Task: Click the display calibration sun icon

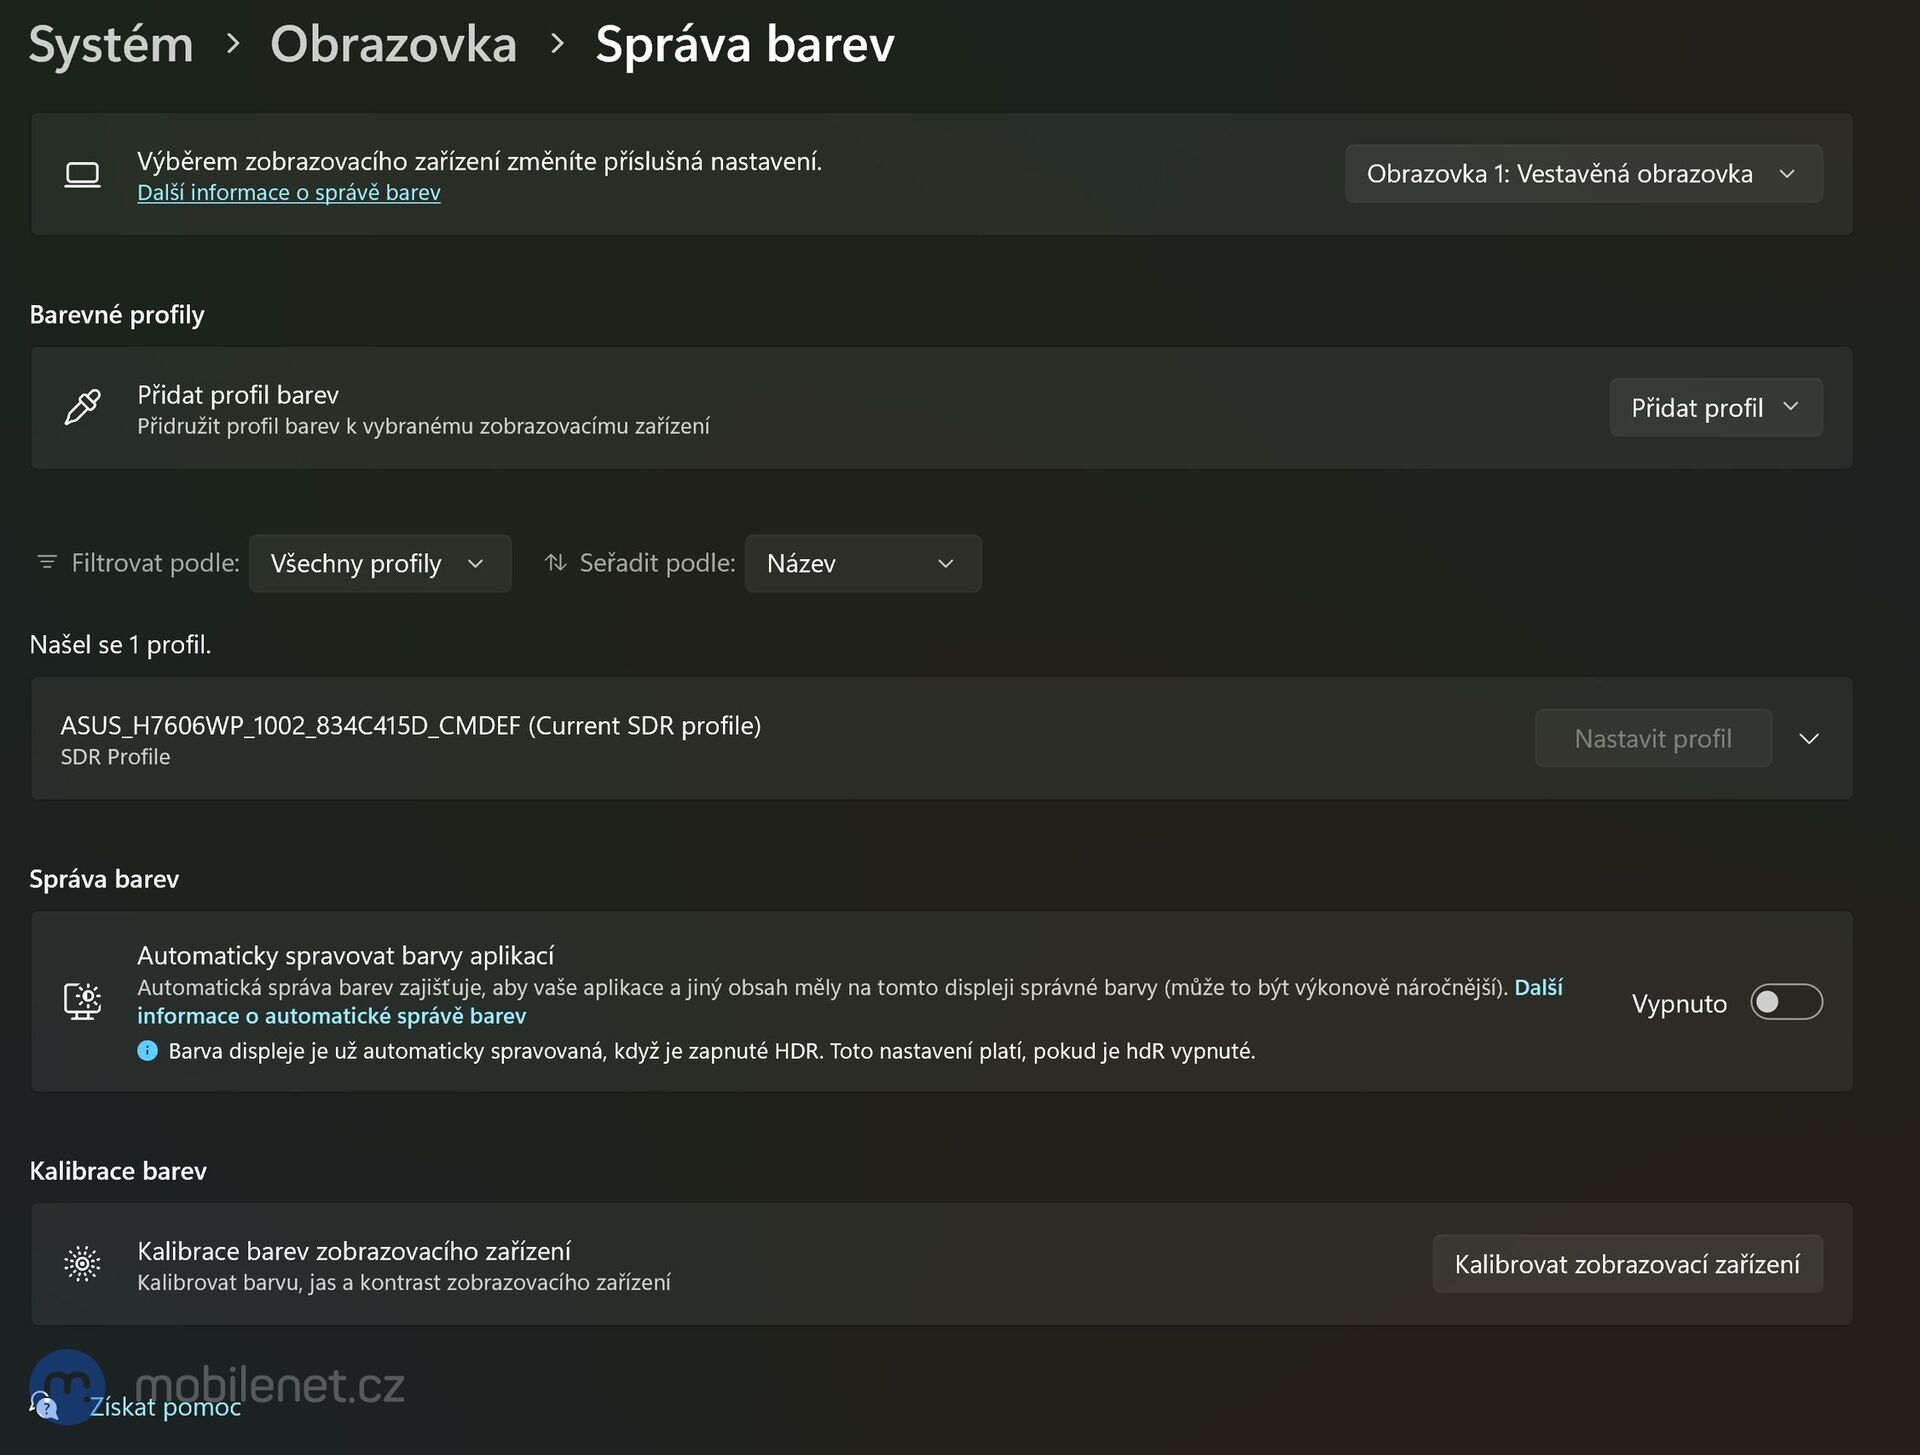Action: point(82,1264)
